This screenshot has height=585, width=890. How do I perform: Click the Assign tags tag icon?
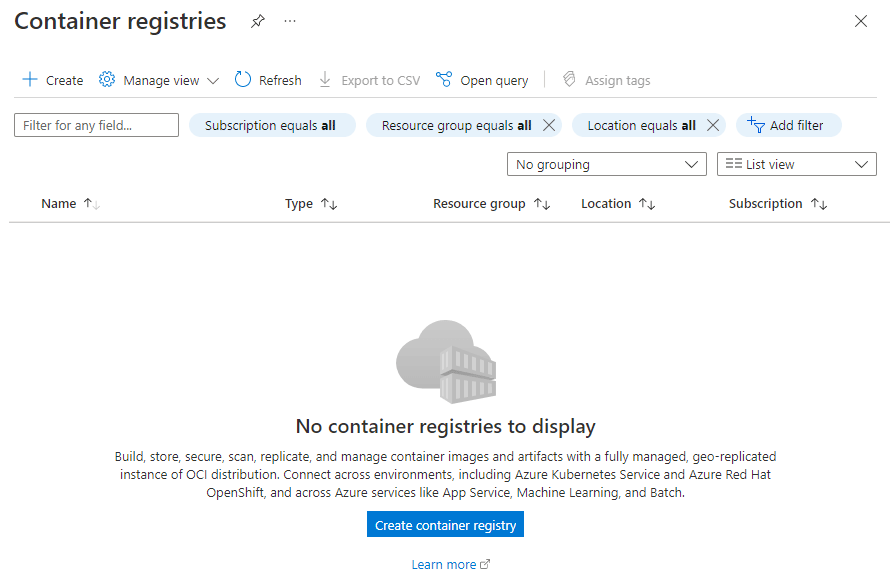tap(569, 79)
